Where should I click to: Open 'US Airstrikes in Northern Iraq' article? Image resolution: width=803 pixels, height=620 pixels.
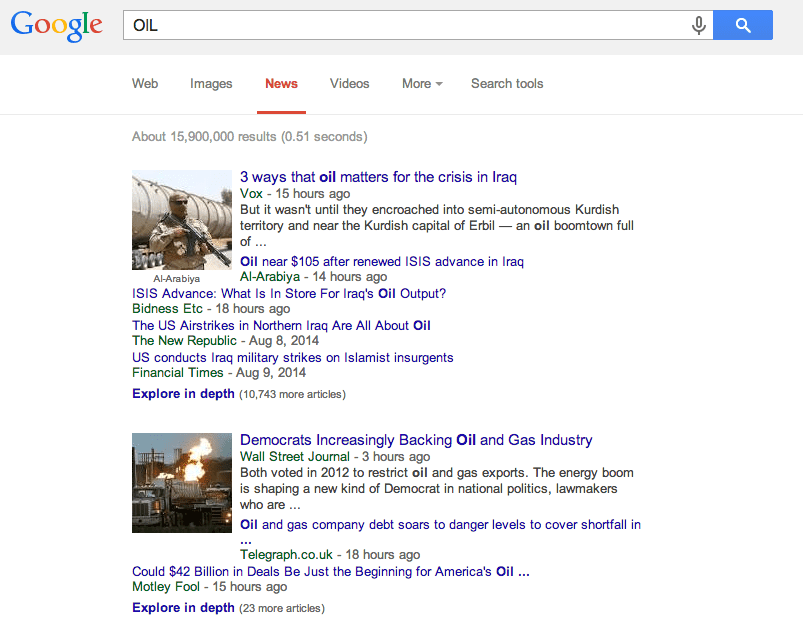coord(281,326)
